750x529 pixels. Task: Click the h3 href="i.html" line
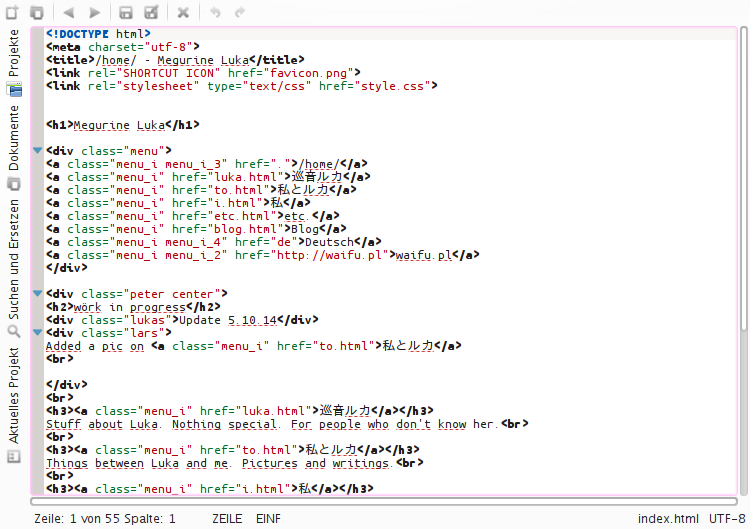pos(210,489)
